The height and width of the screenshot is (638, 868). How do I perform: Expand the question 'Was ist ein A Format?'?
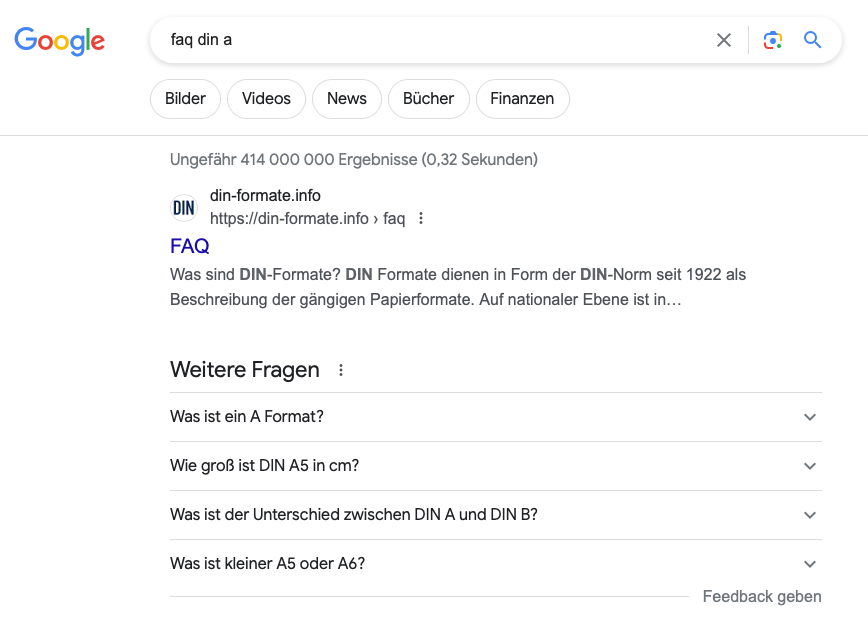pos(495,417)
